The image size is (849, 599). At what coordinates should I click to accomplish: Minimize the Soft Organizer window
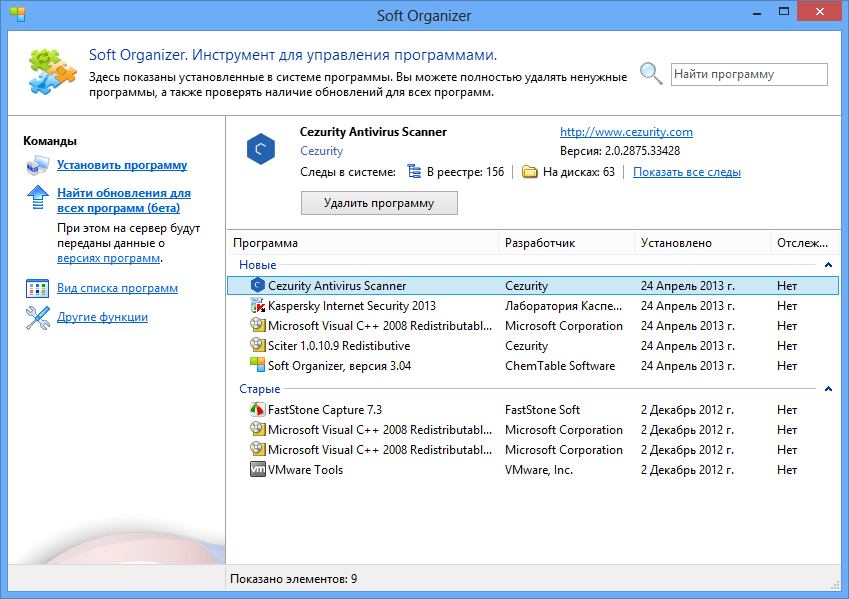(757, 12)
